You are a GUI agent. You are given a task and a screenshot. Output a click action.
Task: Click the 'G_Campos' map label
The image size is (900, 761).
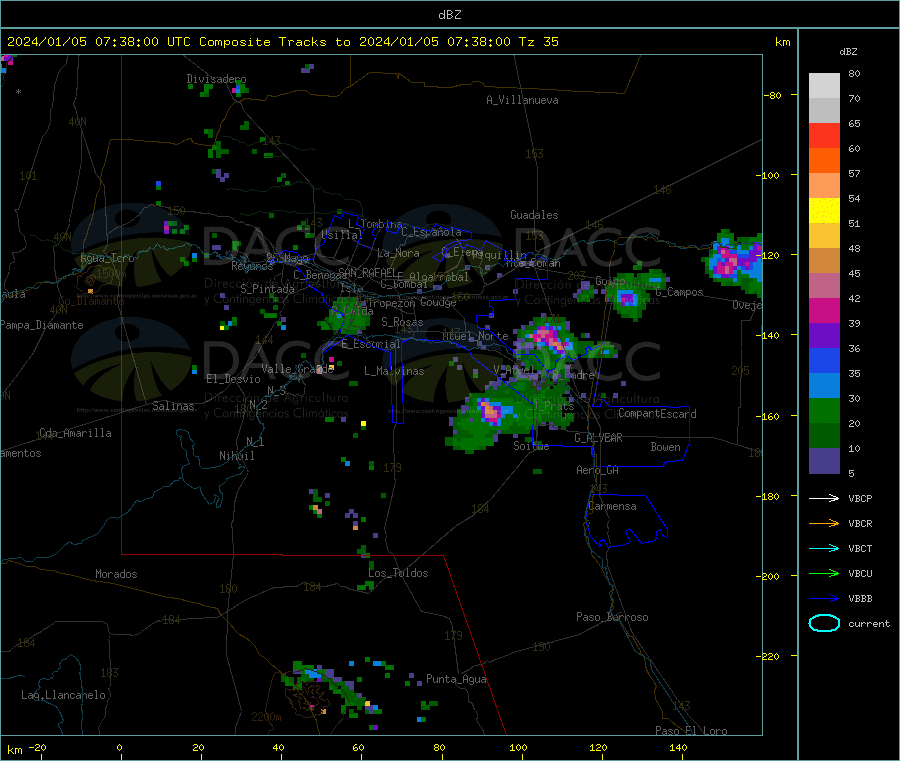(680, 292)
